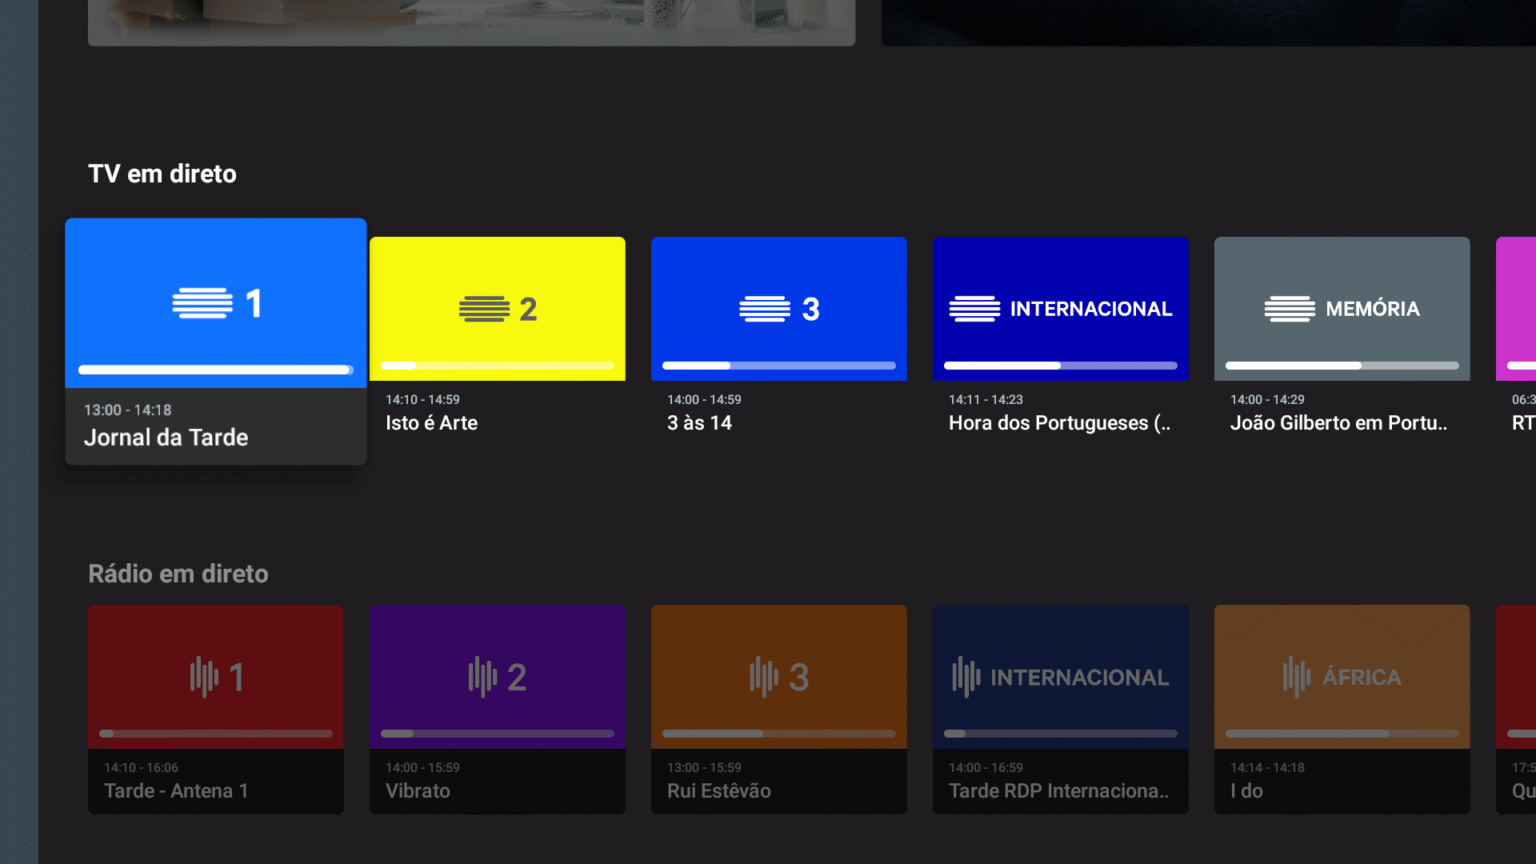The height and width of the screenshot is (864, 1536).
Task: Select the RTP1 live TV channel
Action: pyautogui.click(x=215, y=302)
